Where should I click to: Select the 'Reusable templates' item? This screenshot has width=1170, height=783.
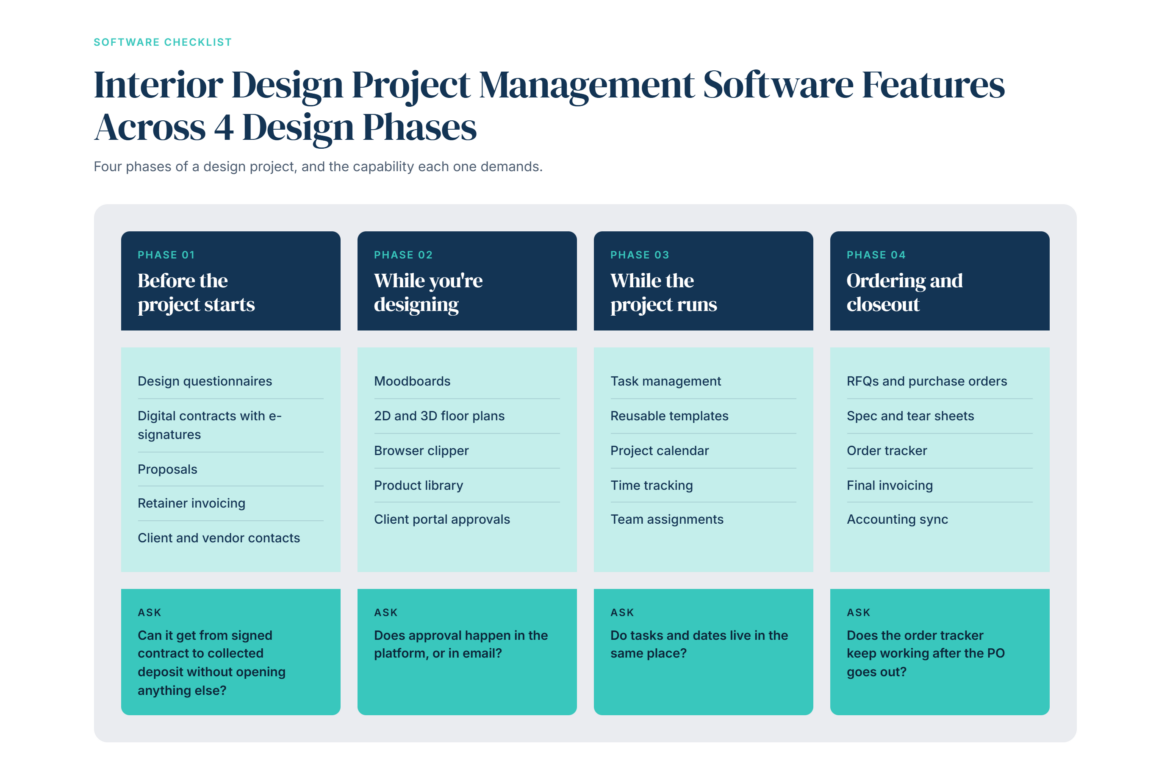669,416
